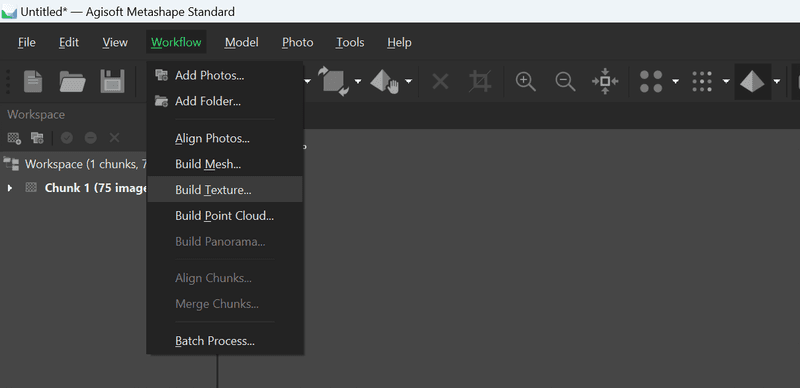This screenshot has width=800, height=388.
Task: Click Enable items checkmark icon in Workspace
Action: 67,138
